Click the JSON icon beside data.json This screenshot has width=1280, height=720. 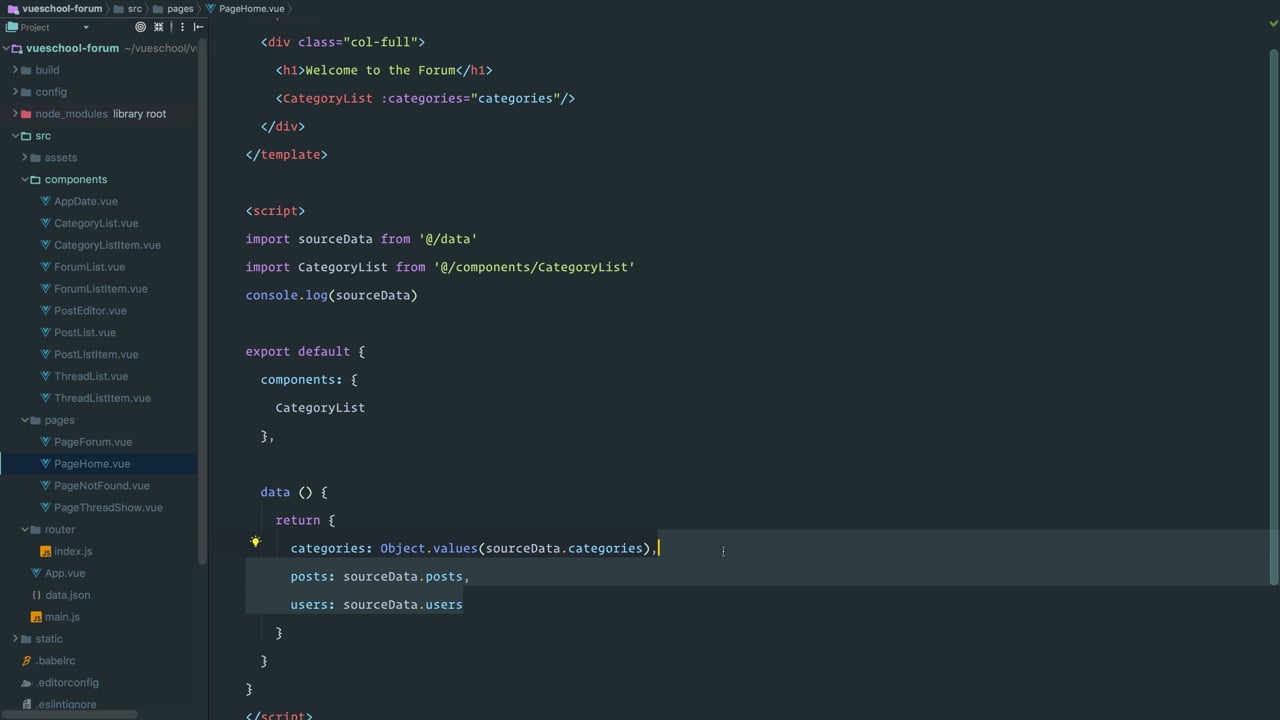(x=36, y=595)
